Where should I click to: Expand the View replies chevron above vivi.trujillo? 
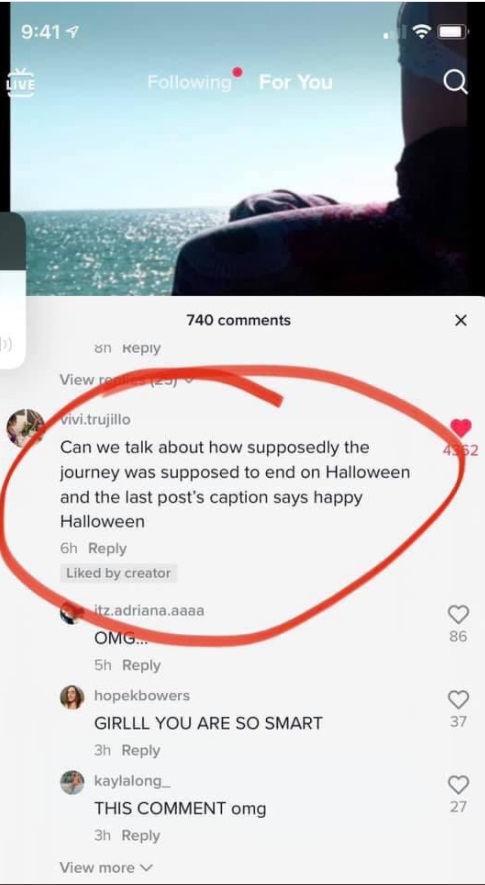125,380
